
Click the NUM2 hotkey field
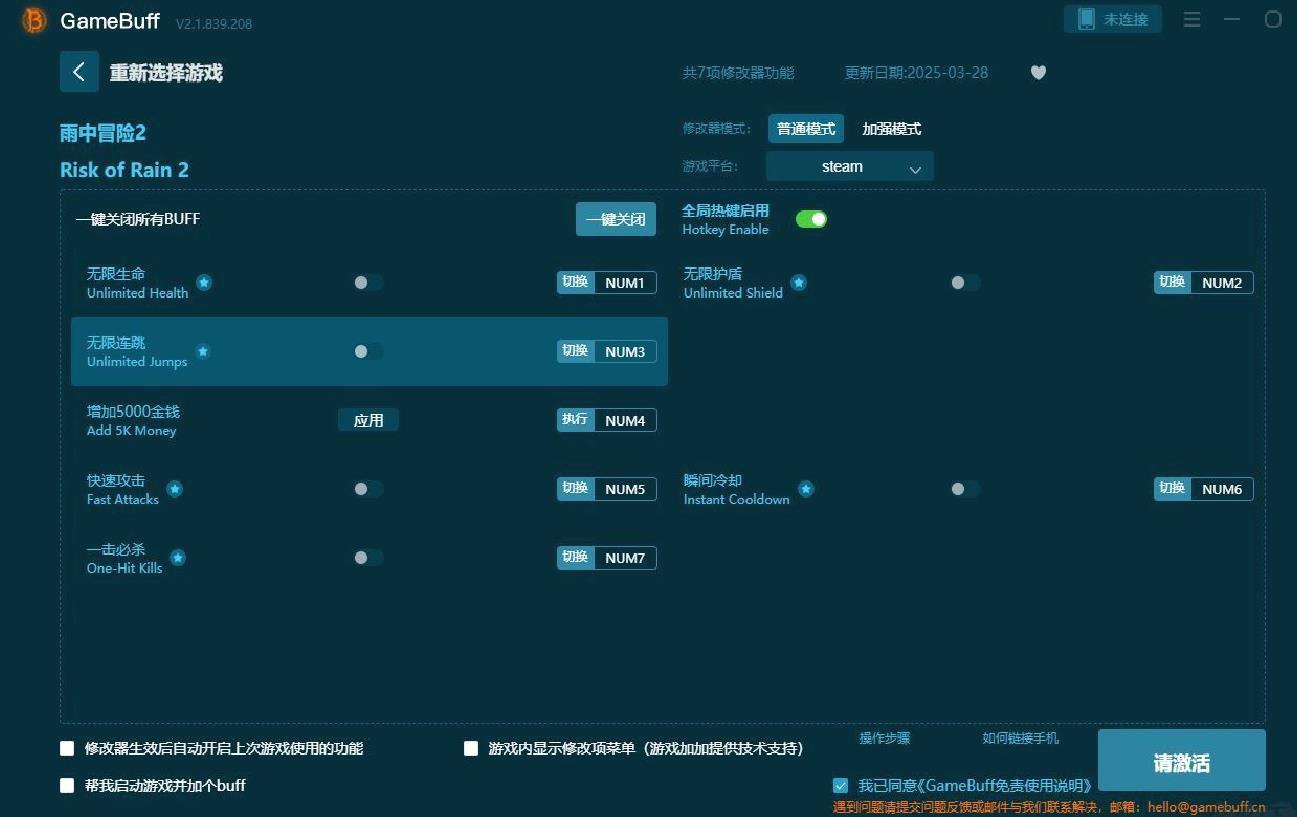click(1222, 283)
